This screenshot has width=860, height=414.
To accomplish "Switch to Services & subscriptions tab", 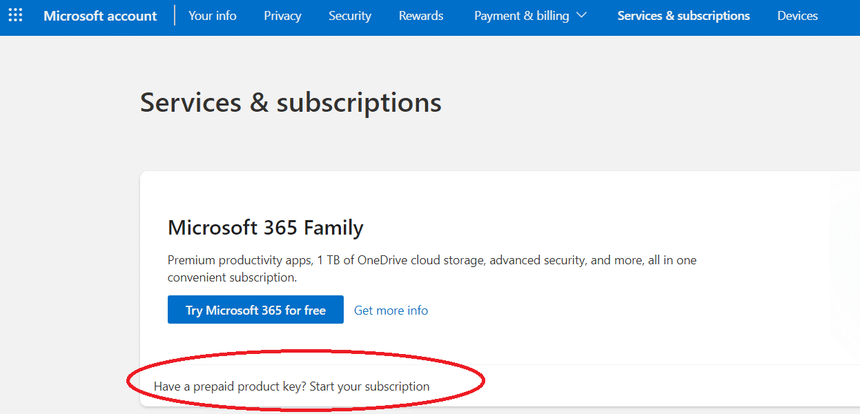I will [683, 16].
